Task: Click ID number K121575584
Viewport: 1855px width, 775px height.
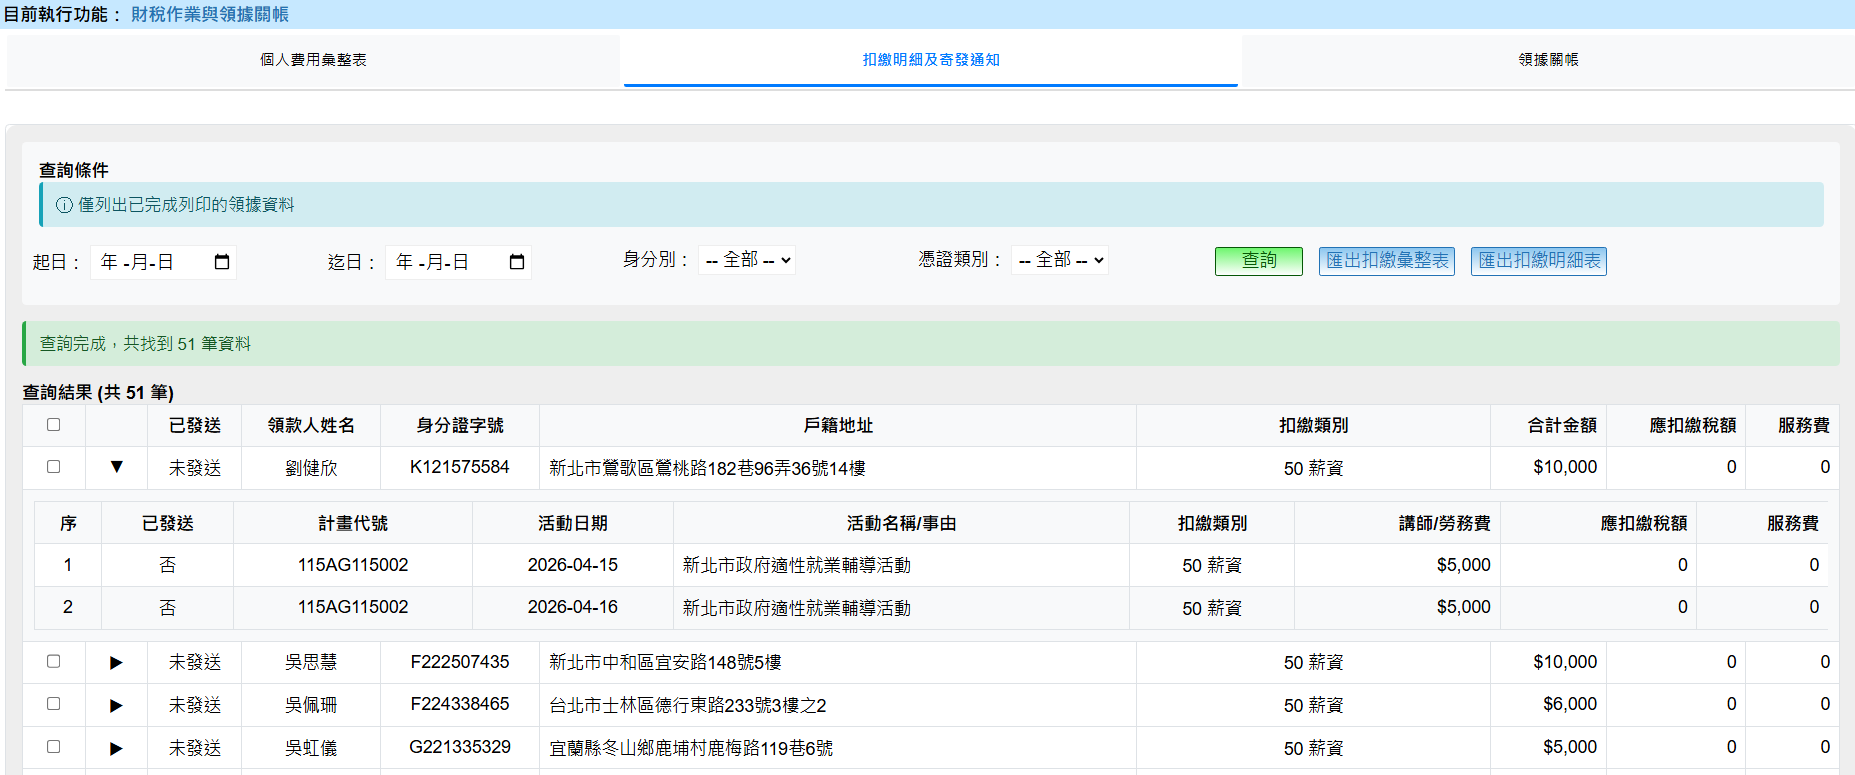Action: (x=460, y=467)
